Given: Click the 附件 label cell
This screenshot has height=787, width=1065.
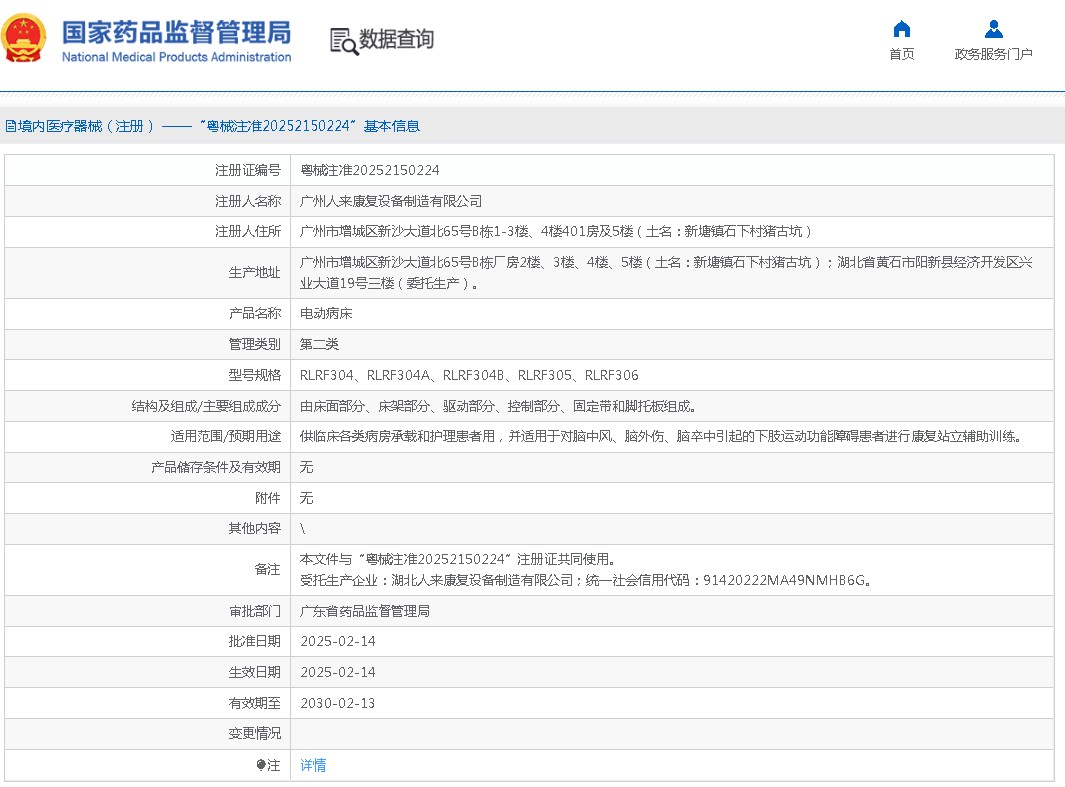Looking at the screenshot, I should pos(147,498).
